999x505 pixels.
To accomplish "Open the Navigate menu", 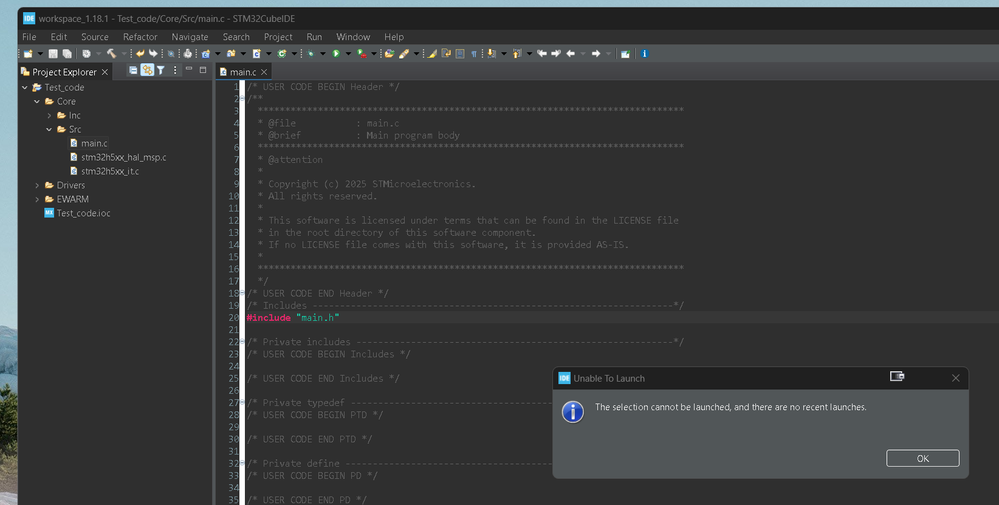I will 190,37.
